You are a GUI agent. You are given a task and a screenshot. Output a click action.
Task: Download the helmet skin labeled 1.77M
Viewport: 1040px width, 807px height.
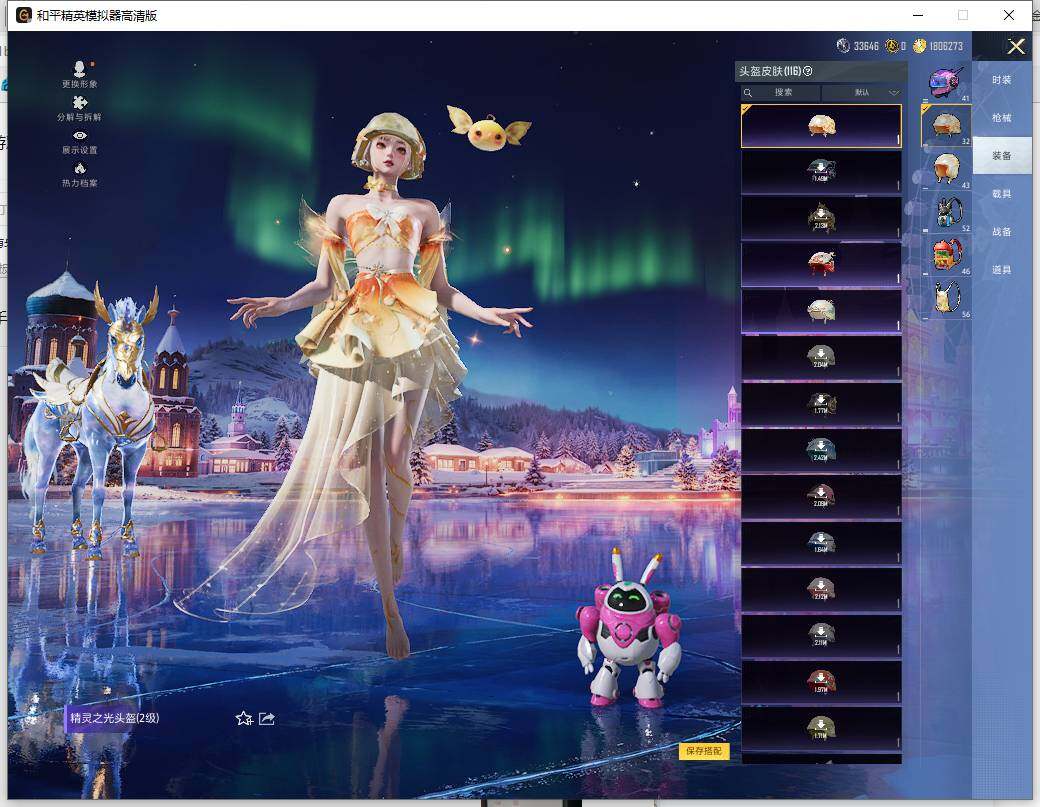(x=821, y=403)
